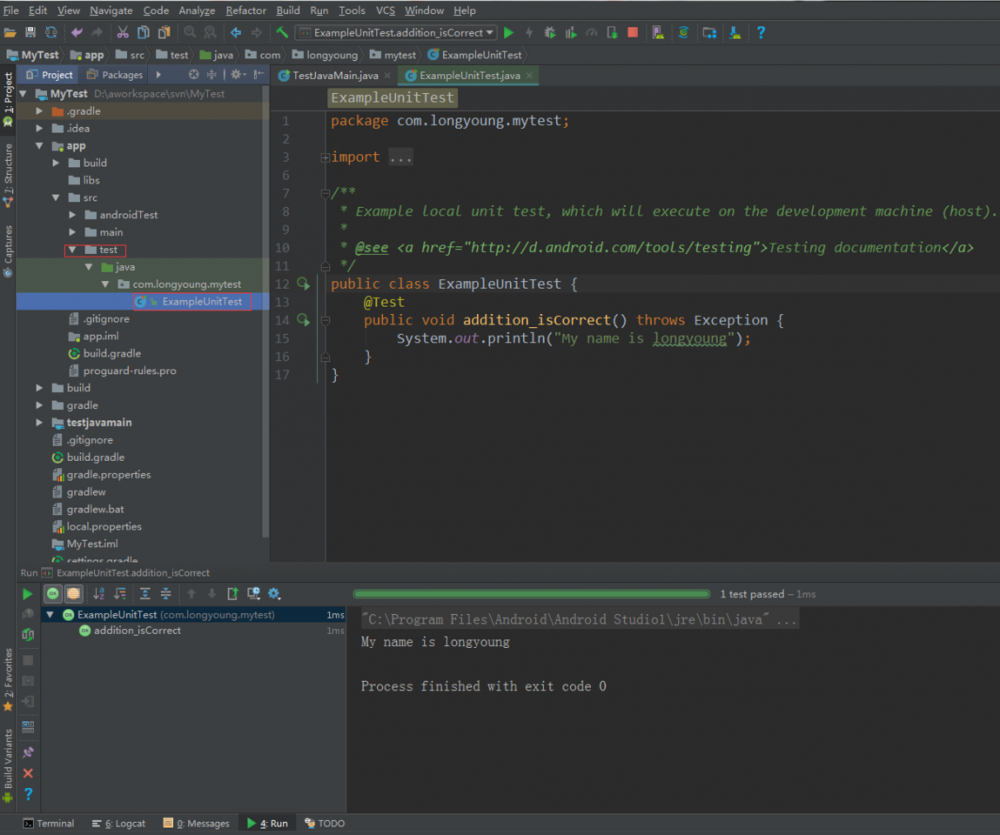
Task: Expand the androidTest folder
Action: tap(72, 214)
